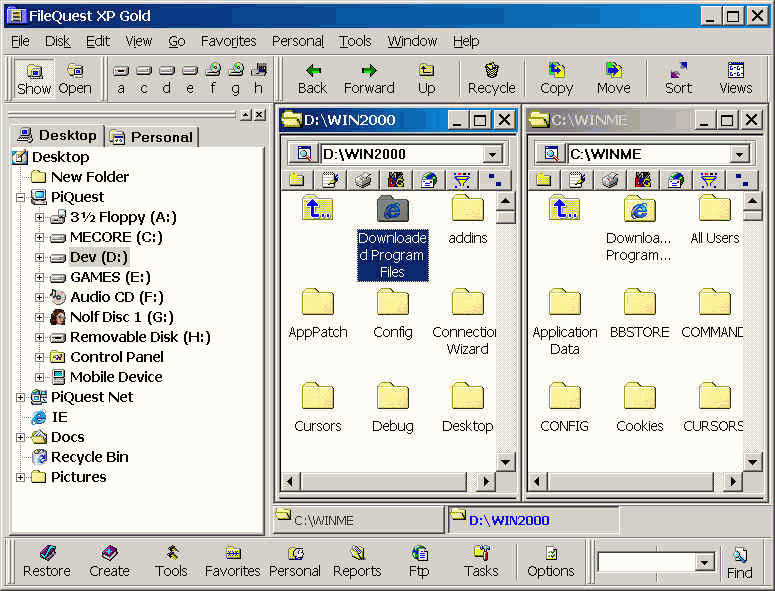Image resolution: width=775 pixels, height=591 pixels.
Task: Select removable drive h in the drive toolbar
Action: (258, 79)
